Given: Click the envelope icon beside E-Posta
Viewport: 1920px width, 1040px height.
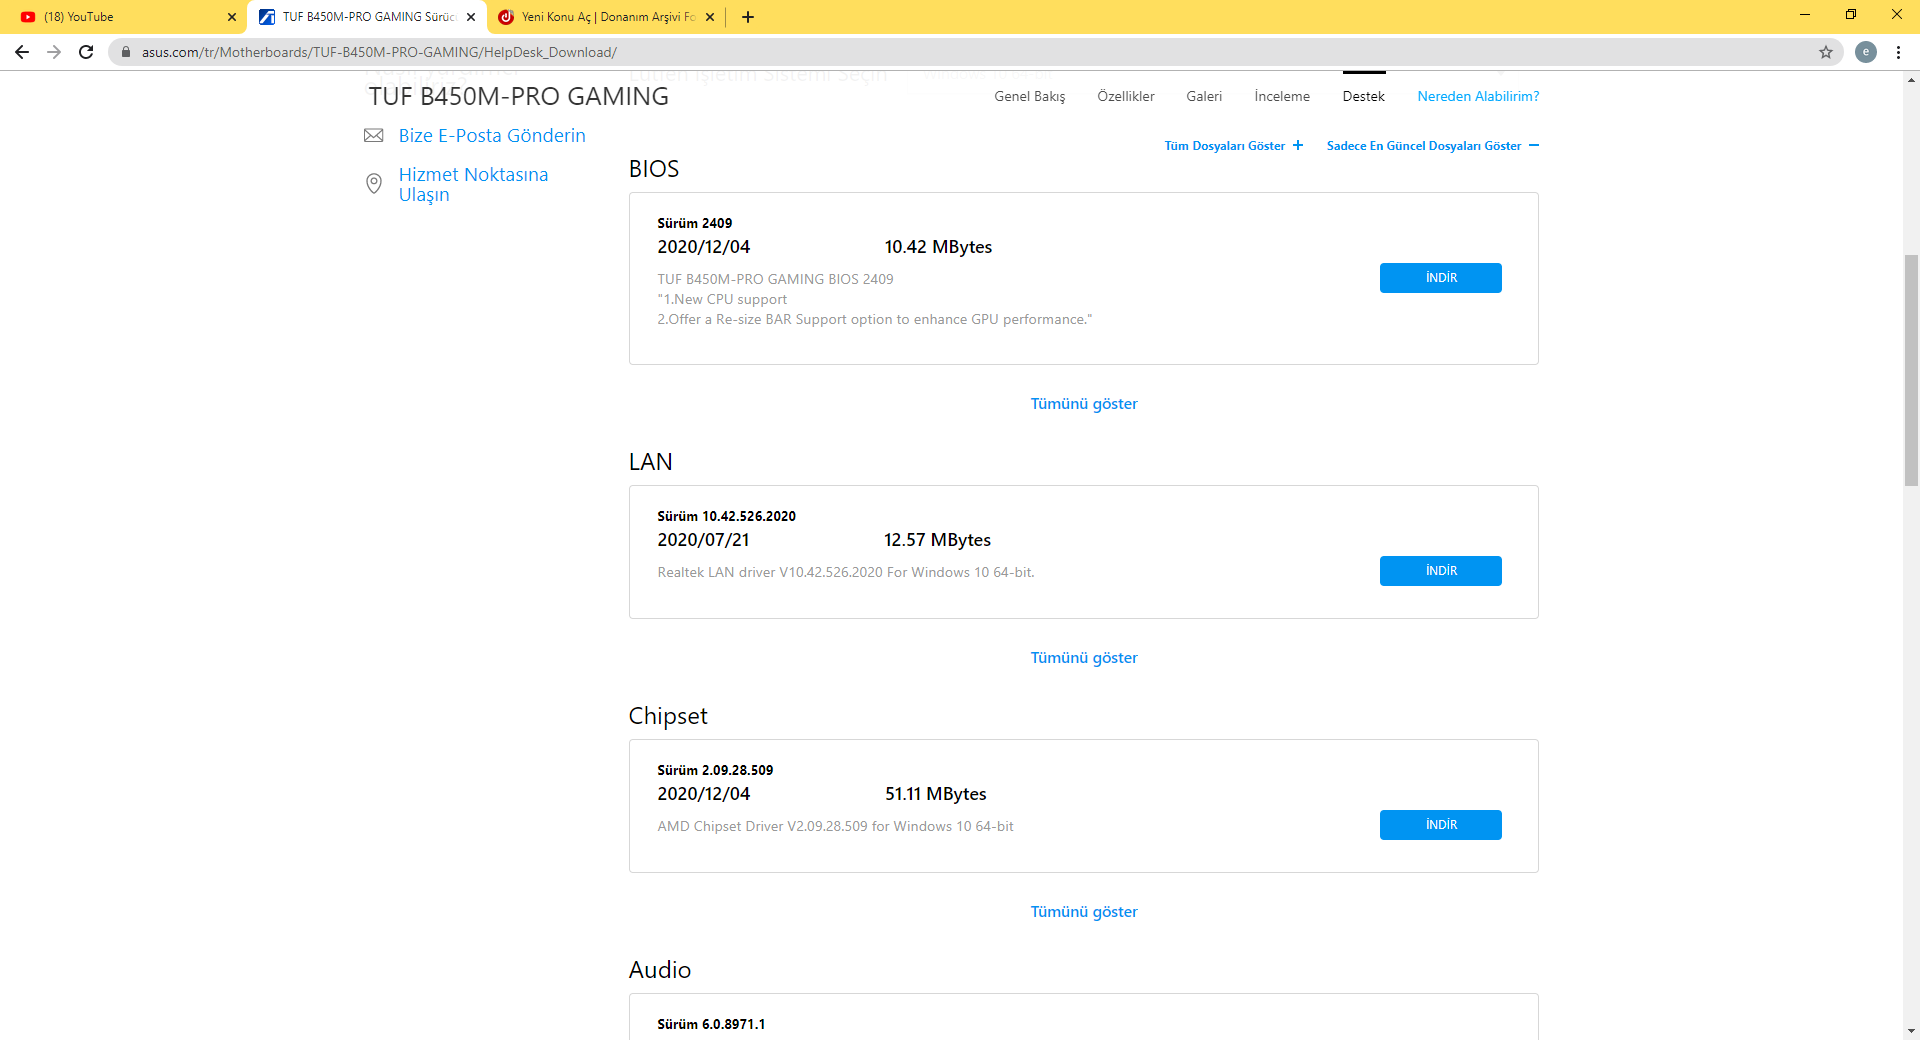Looking at the screenshot, I should (x=374, y=135).
